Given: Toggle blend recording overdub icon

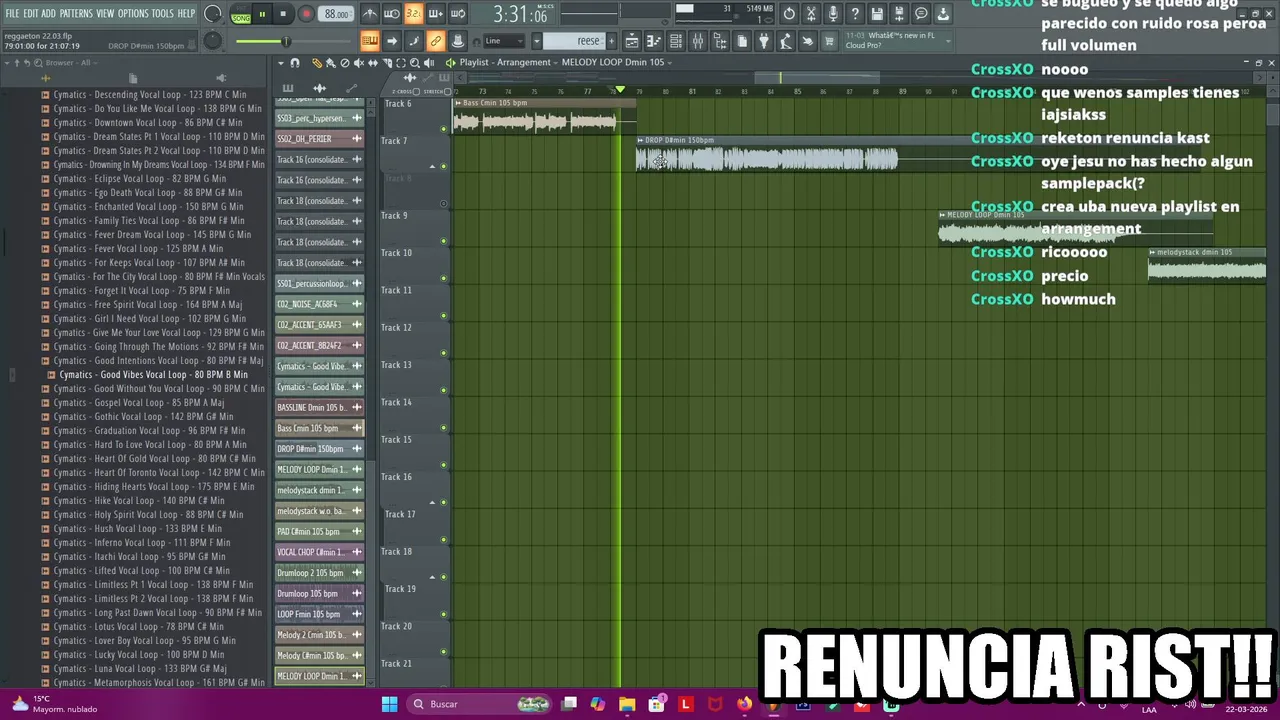Looking at the screenshot, I should coord(435,14).
